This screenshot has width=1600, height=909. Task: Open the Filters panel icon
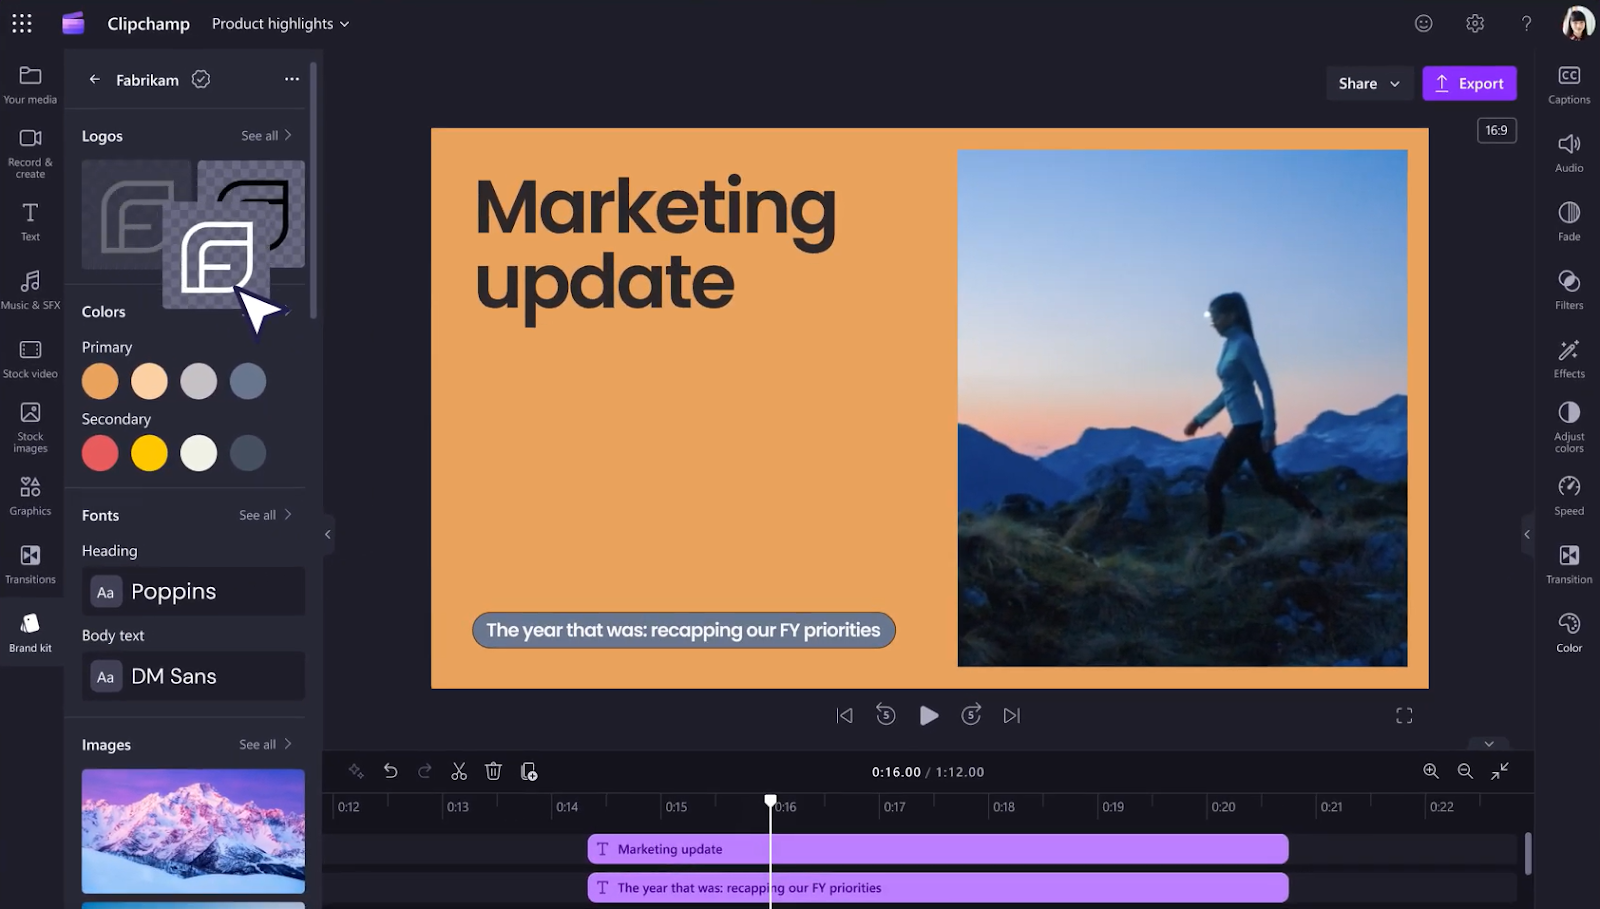1568,289
